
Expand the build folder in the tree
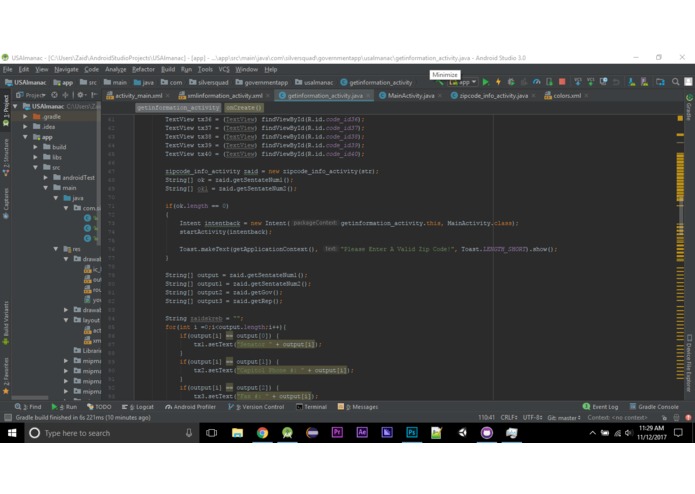click(x=36, y=147)
